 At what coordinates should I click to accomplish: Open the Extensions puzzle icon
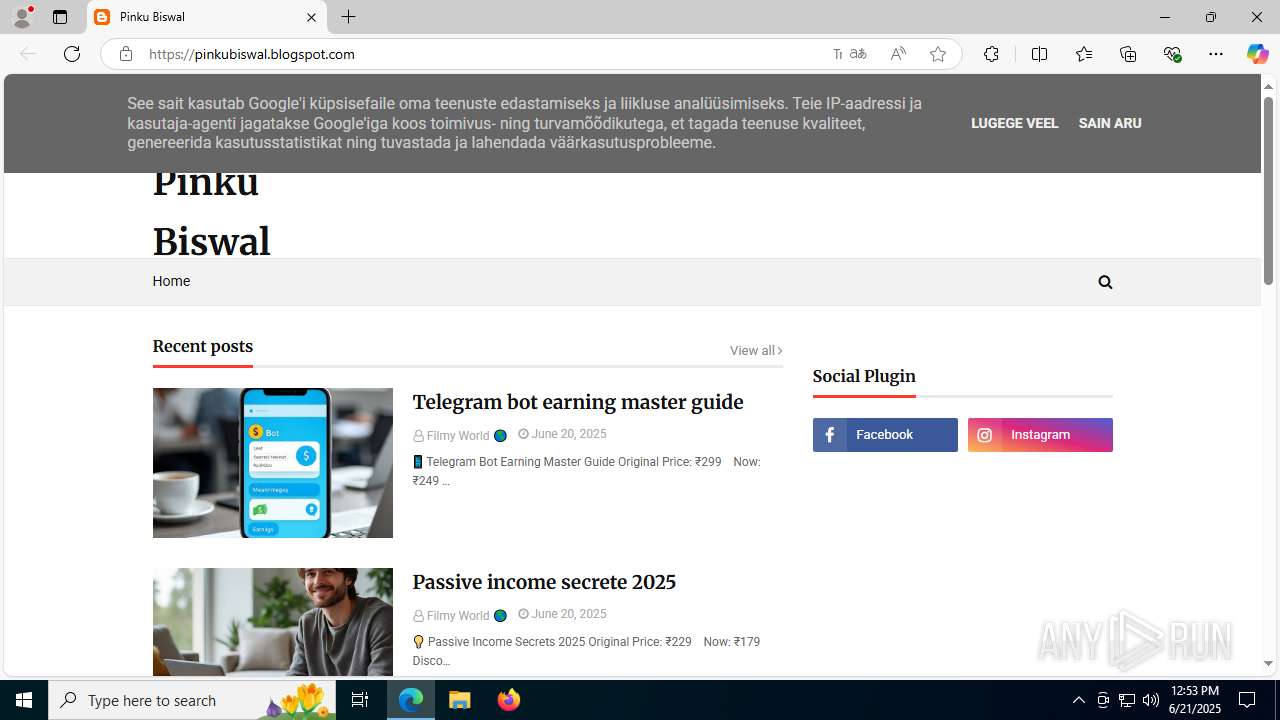click(x=991, y=54)
